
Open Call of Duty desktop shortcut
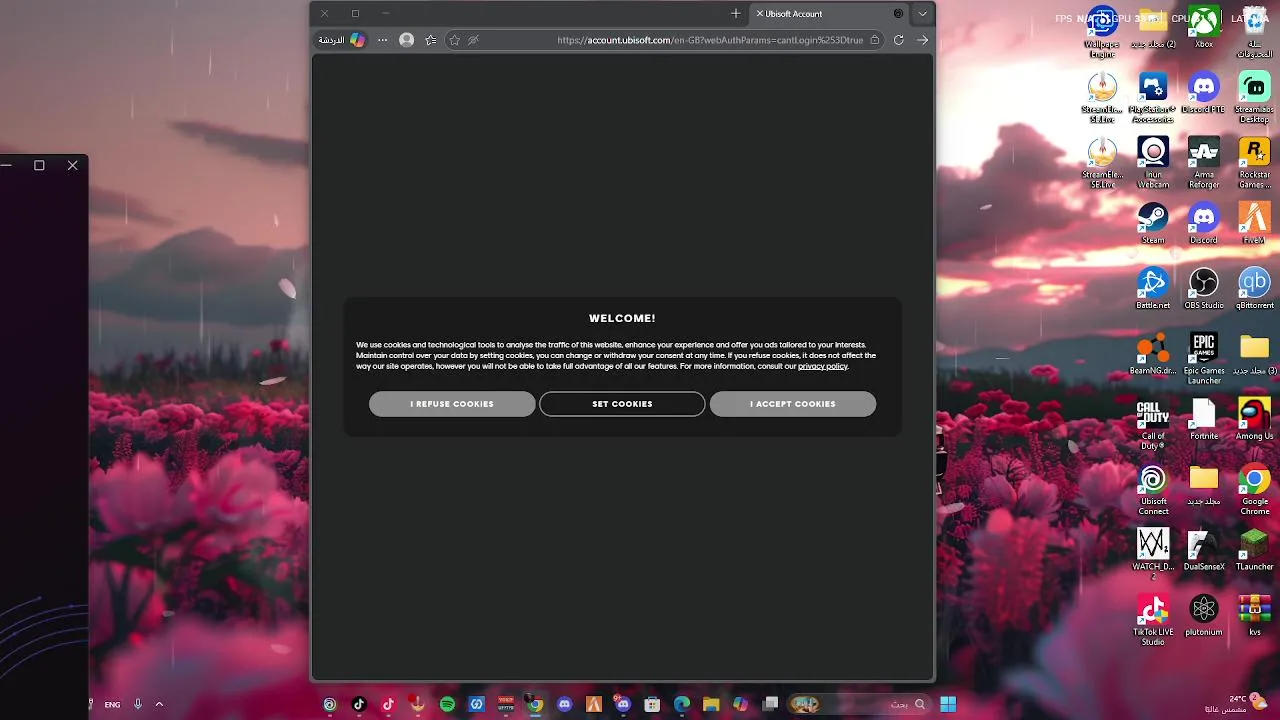click(1153, 424)
